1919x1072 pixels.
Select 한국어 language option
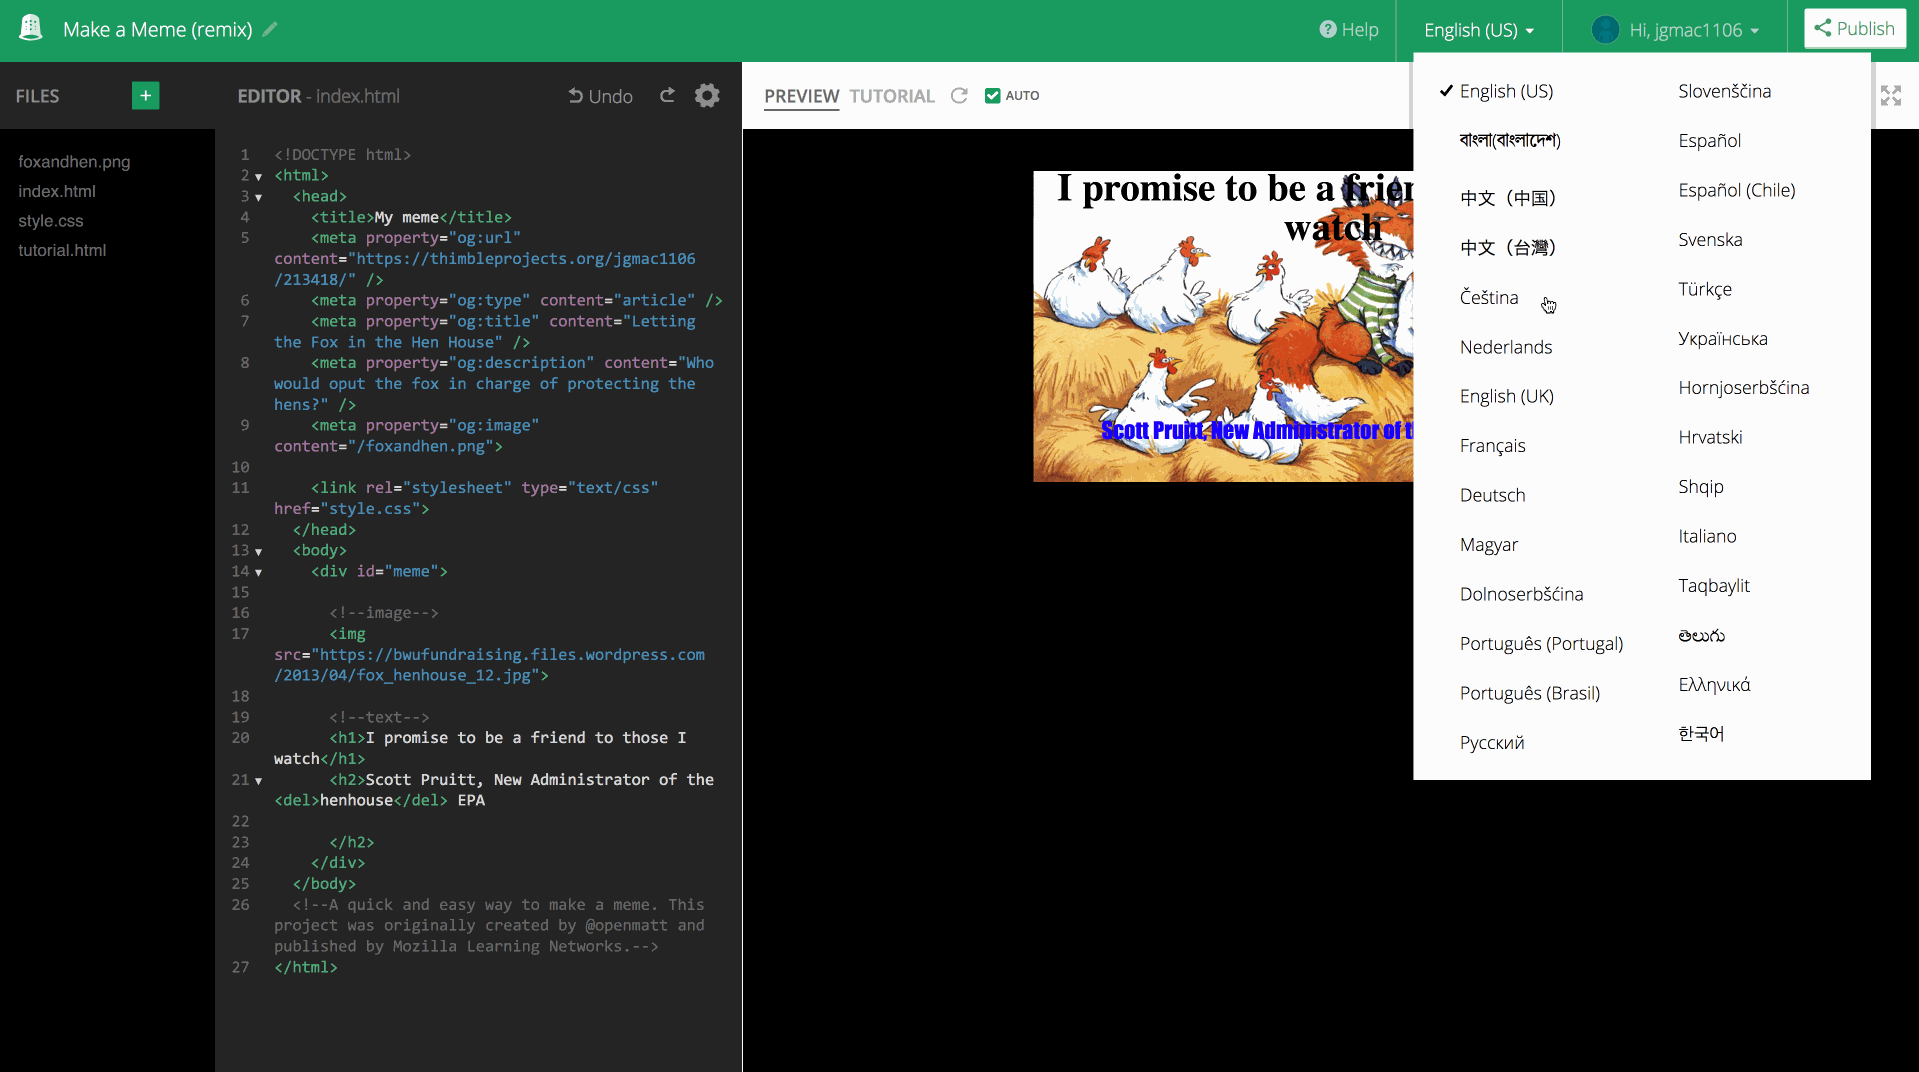point(1701,734)
